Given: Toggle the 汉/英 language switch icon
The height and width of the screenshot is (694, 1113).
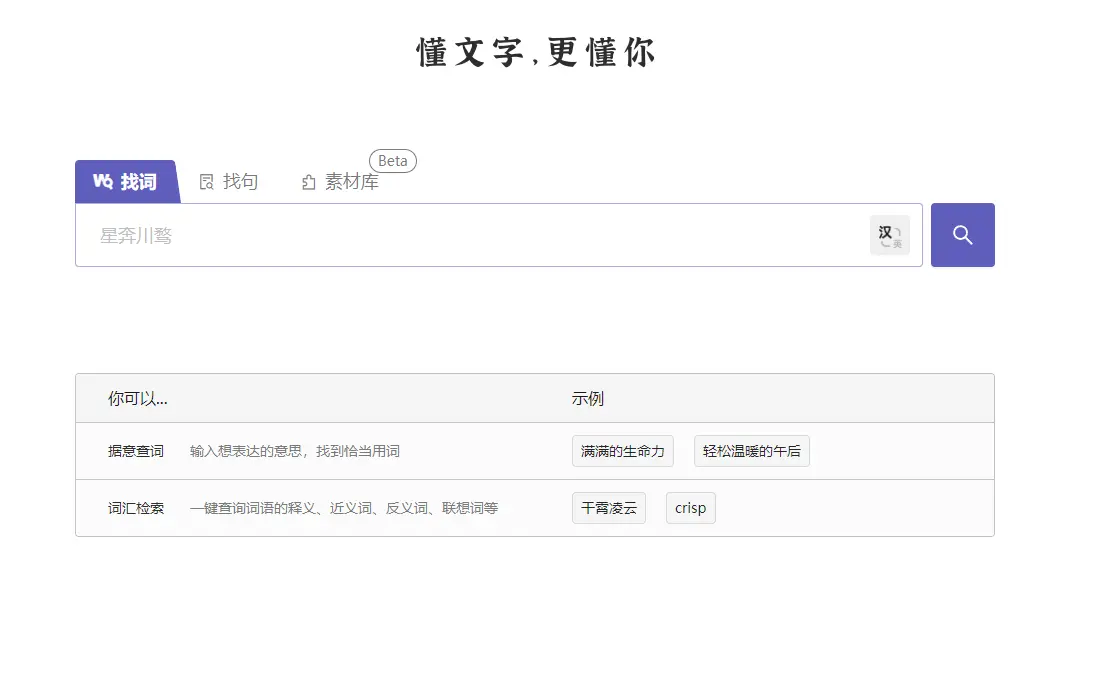Looking at the screenshot, I should [889, 233].
